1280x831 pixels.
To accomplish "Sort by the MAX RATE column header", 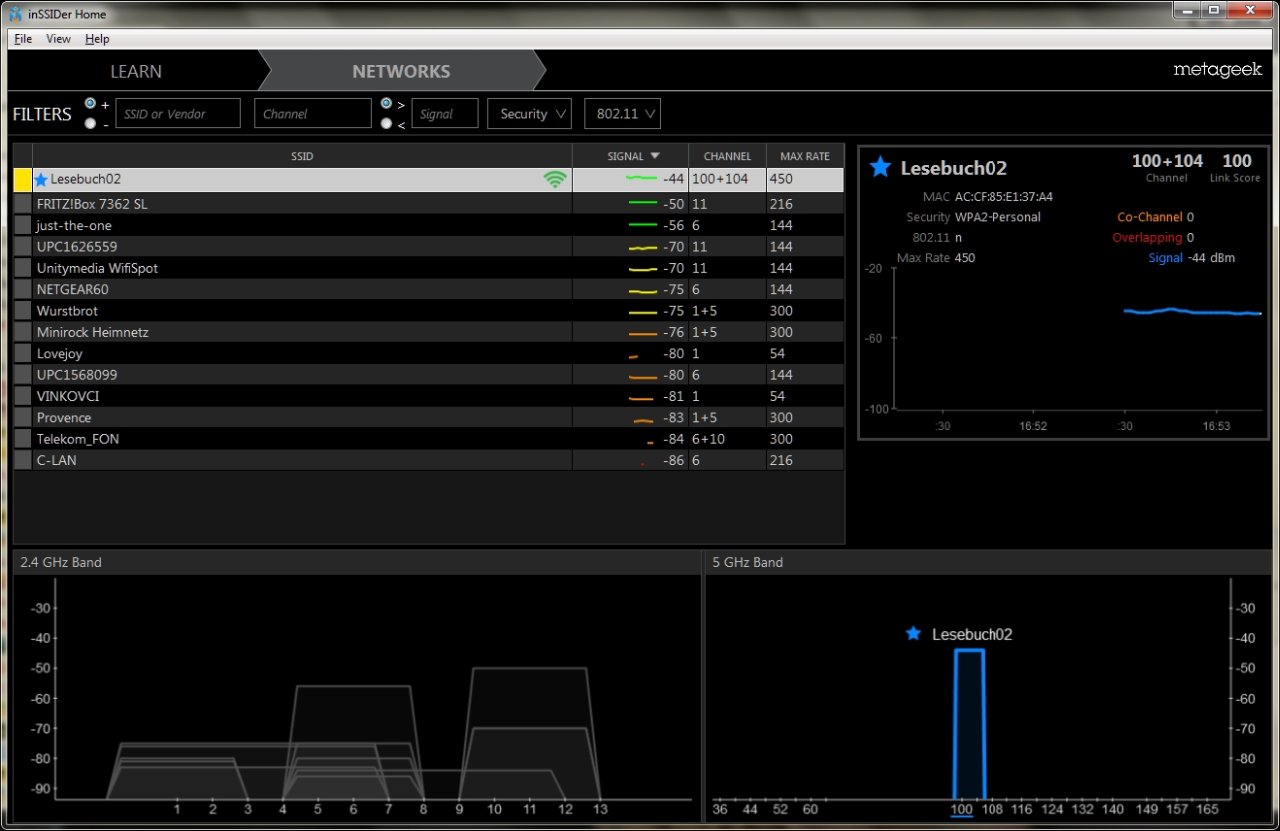I will tap(805, 156).
